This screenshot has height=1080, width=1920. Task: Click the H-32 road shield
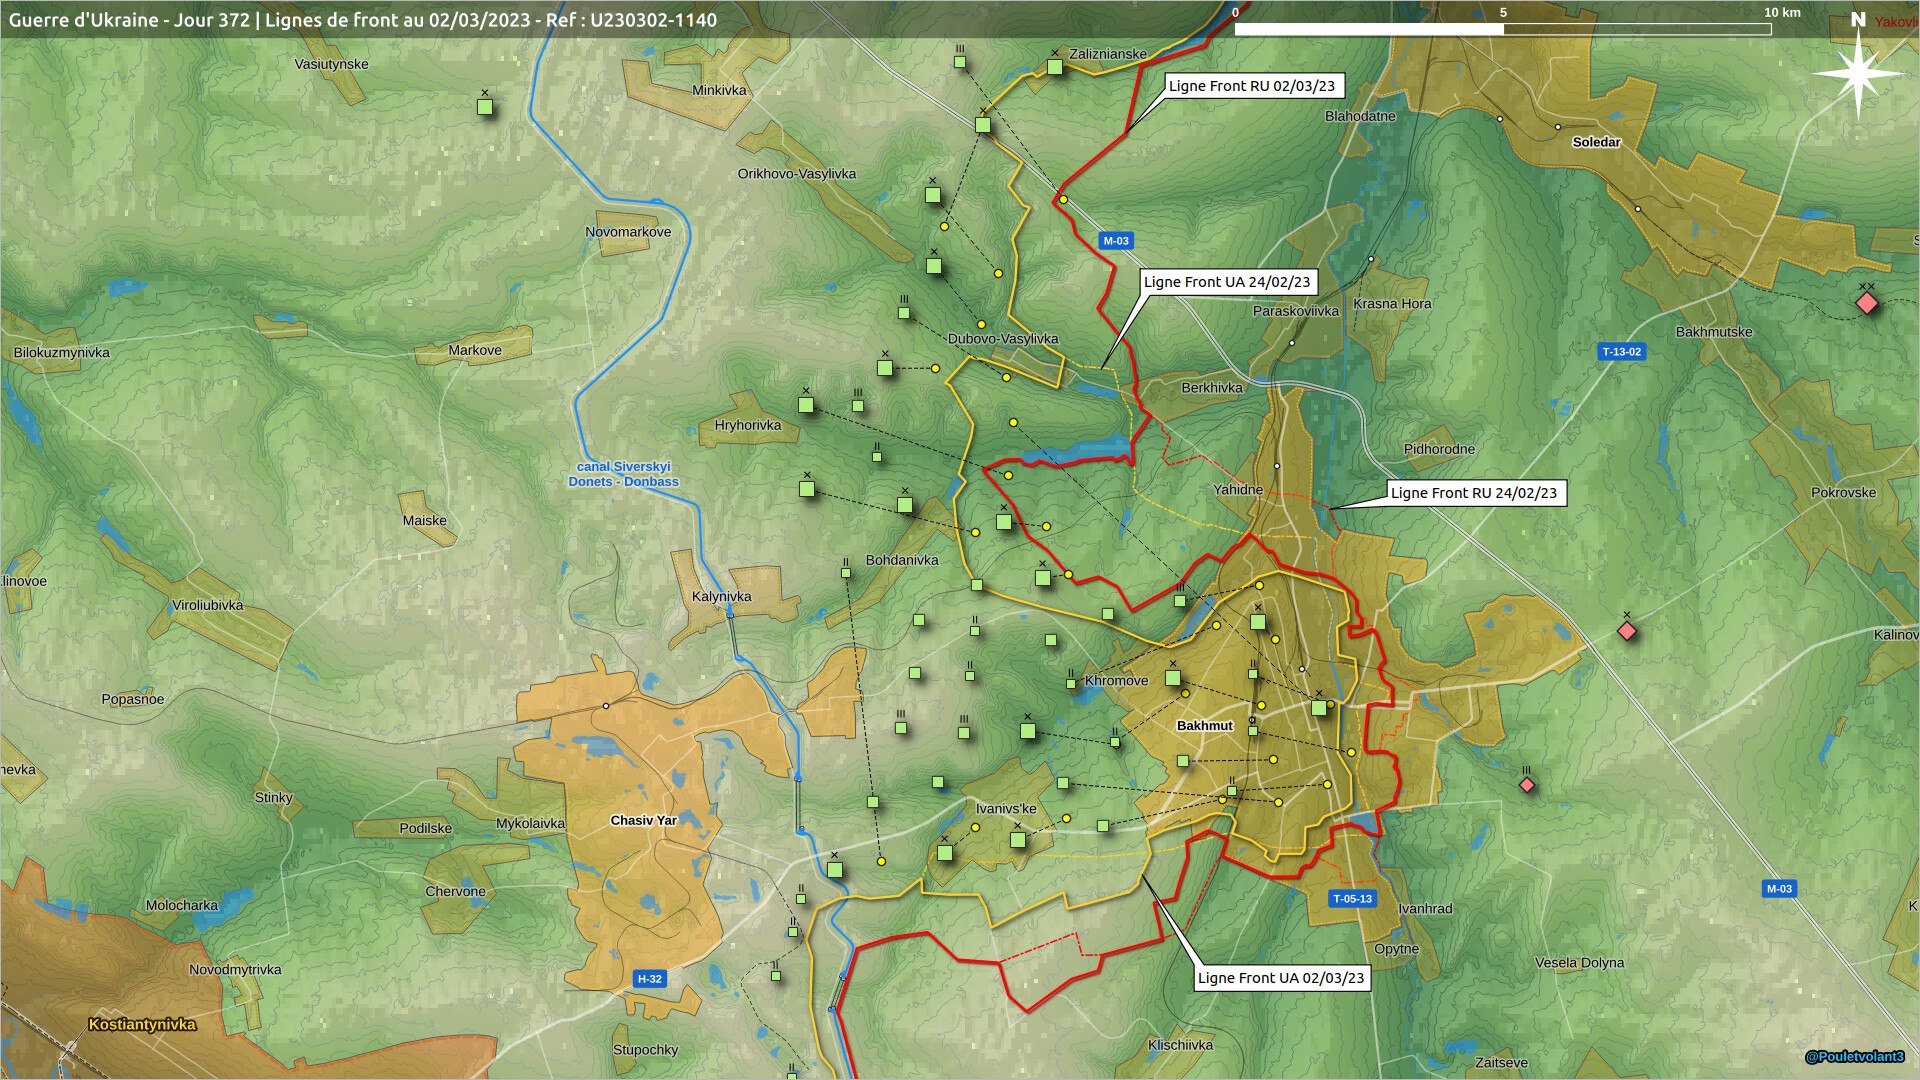649,979
